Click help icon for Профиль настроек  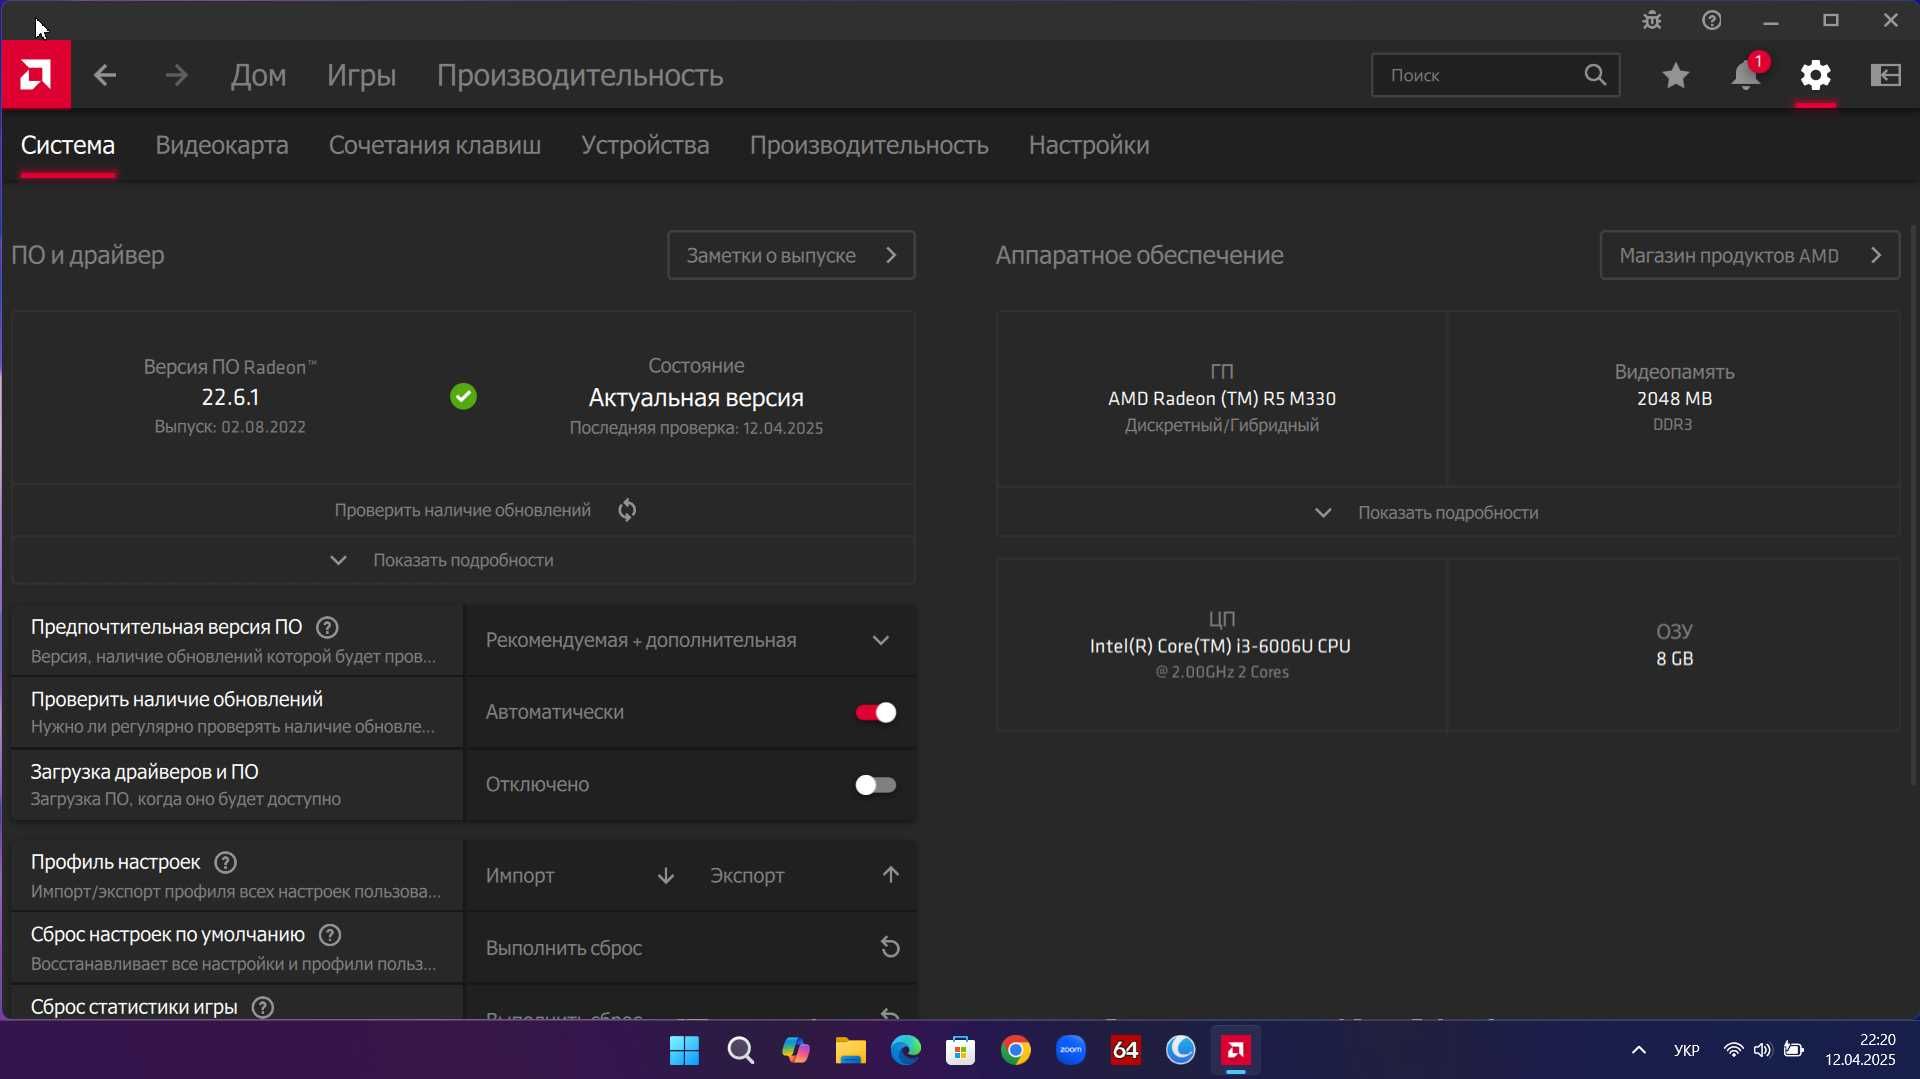point(226,862)
